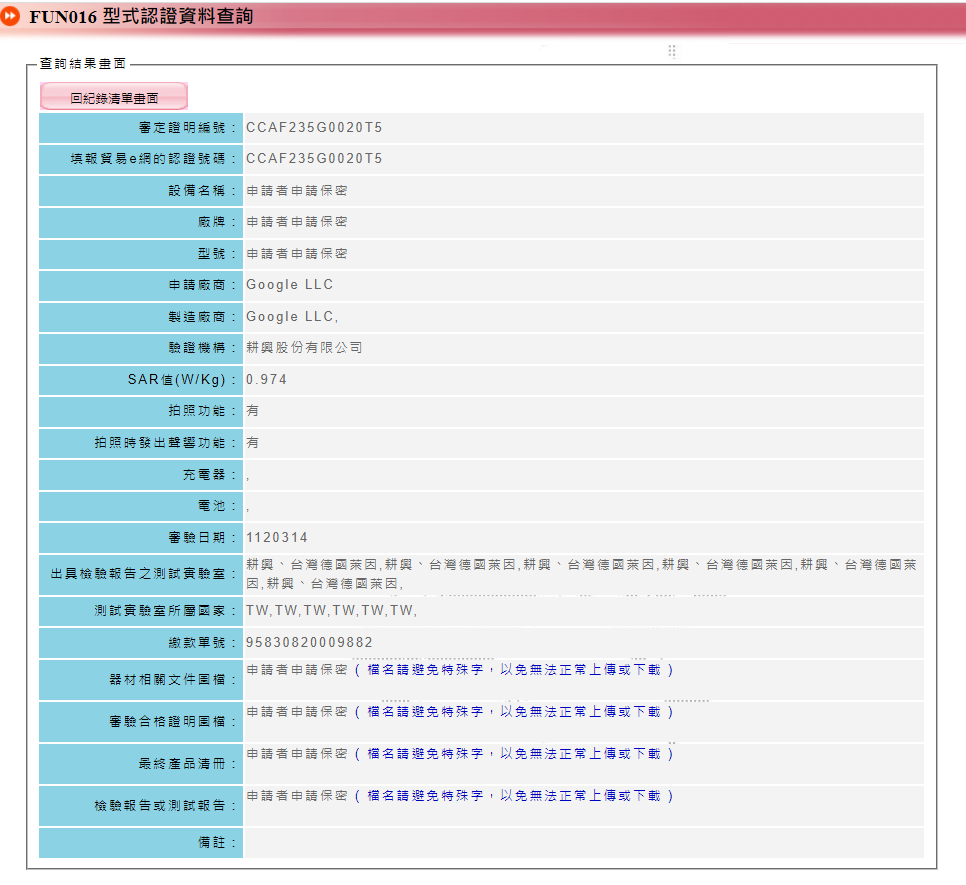Click the blue filename note in 審驗合格證明圖檔 row
The height and width of the screenshot is (885, 966).
[514, 712]
